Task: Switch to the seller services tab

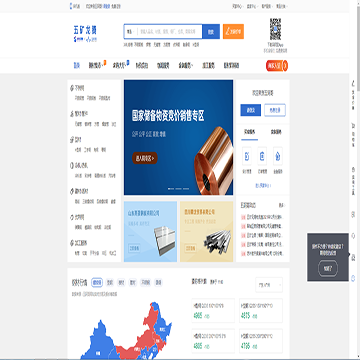Action: 276,132
